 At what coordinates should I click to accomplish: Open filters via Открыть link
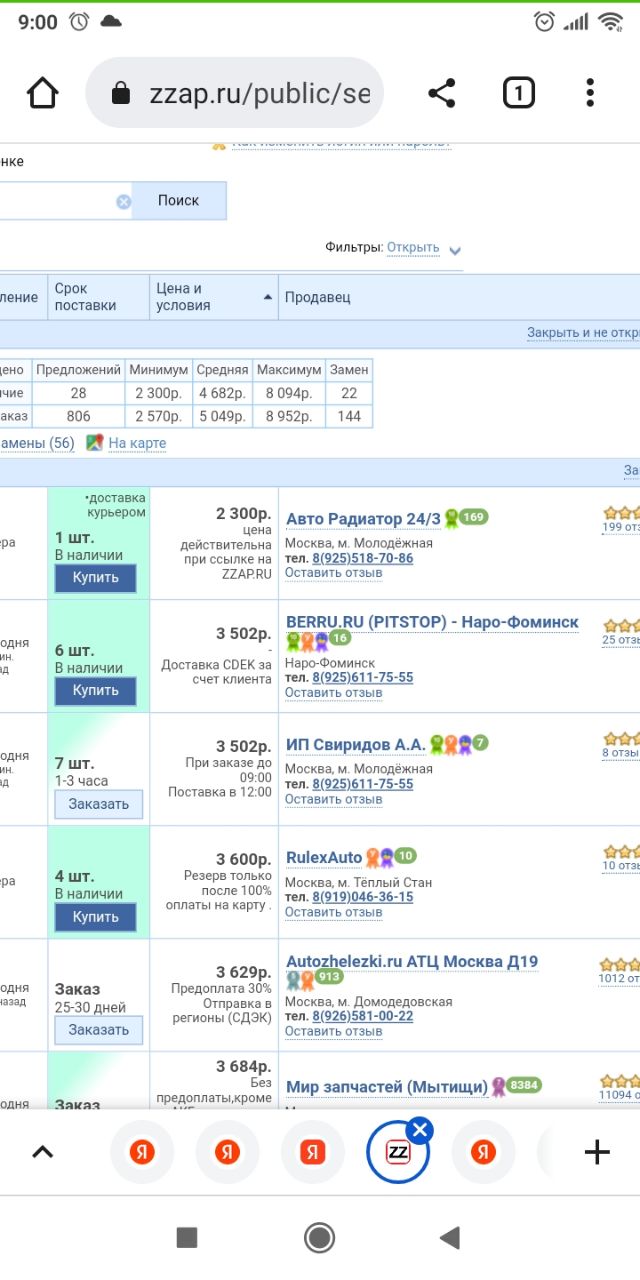pos(413,247)
